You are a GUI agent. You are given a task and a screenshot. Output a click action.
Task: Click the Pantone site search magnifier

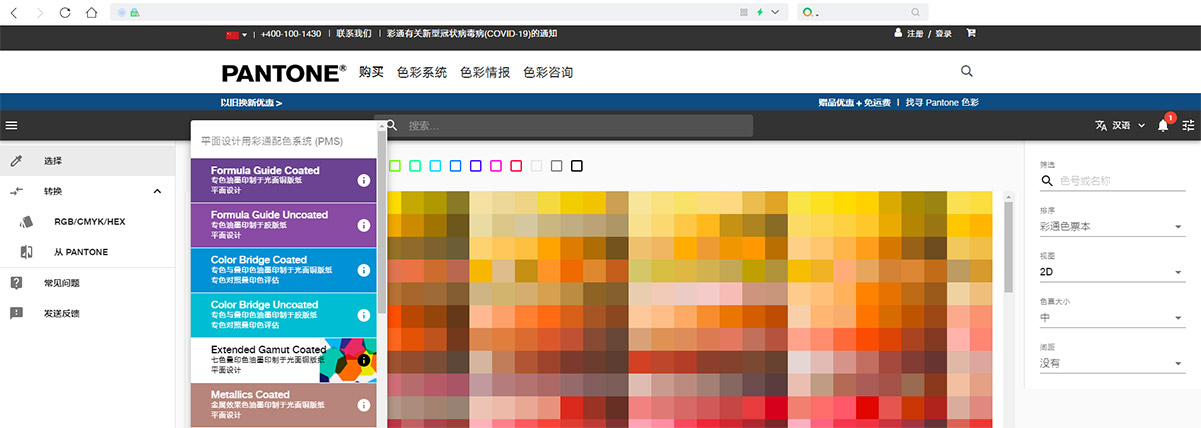click(x=966, y=71)
